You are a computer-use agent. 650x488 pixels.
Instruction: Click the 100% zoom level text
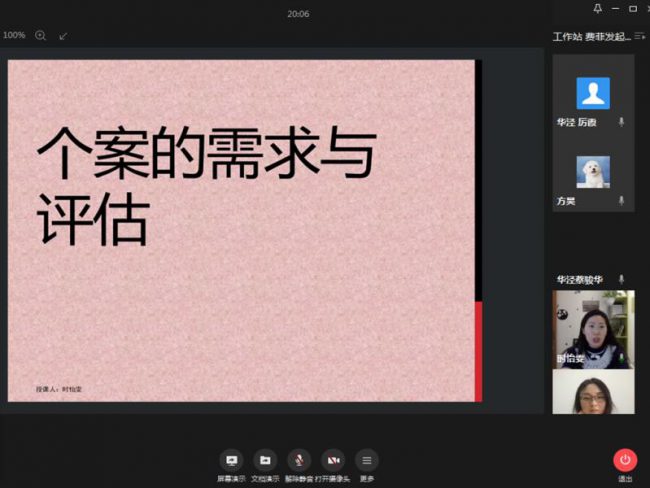pos(14,35)
